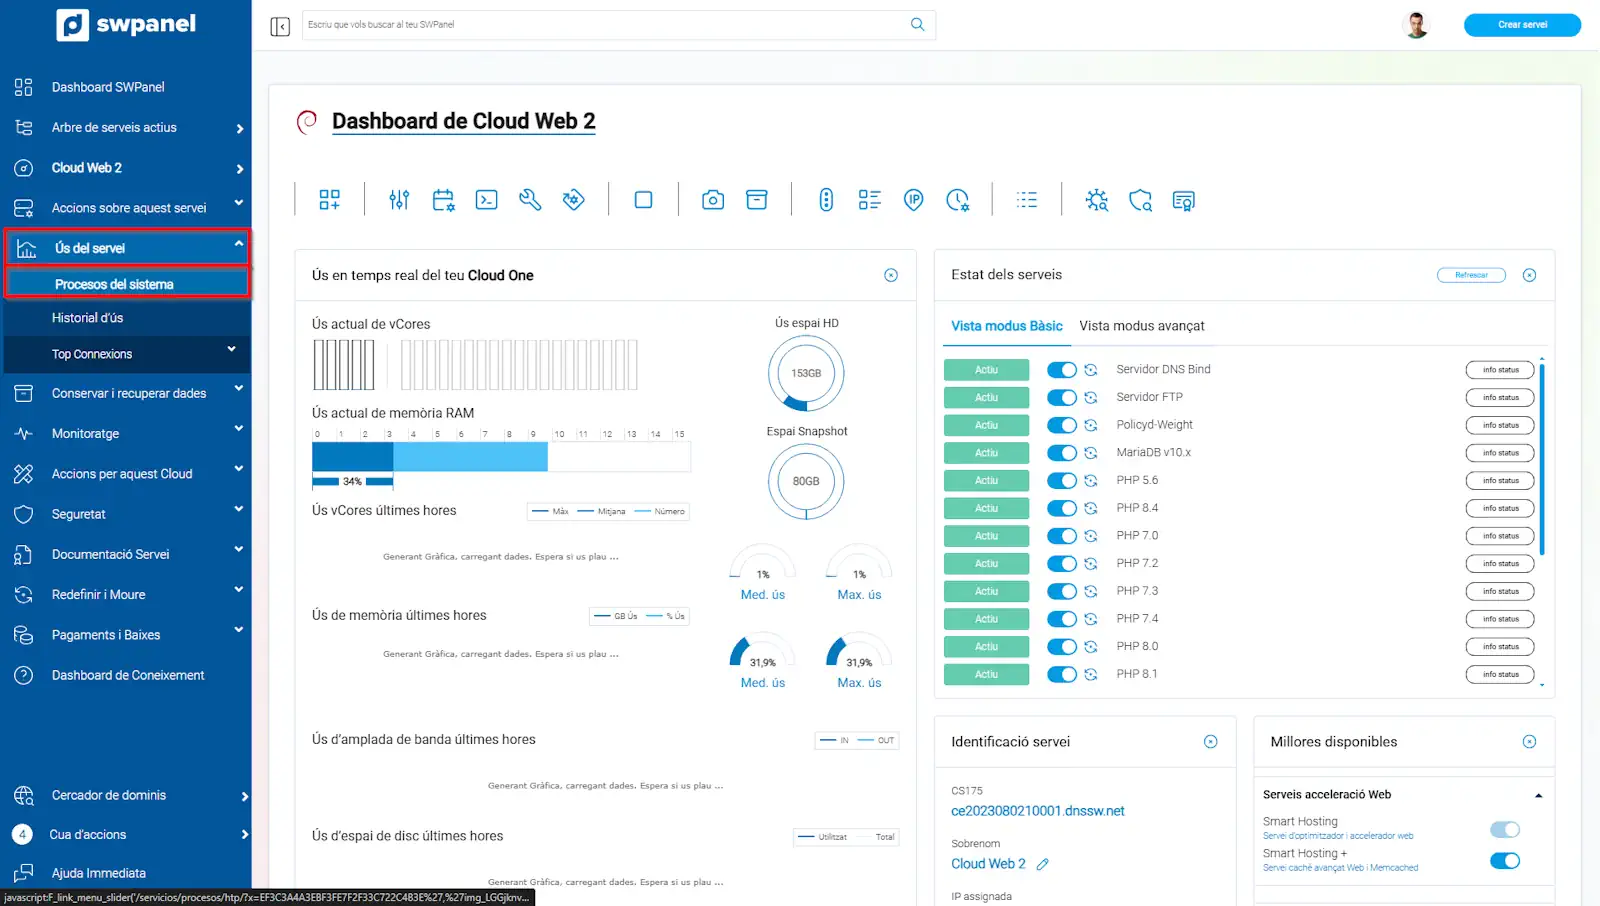Select the Vista modus Bàsic tab
Viewport: 1600px width, 906px height.
pyautogui.click(x=1007, y=326)
